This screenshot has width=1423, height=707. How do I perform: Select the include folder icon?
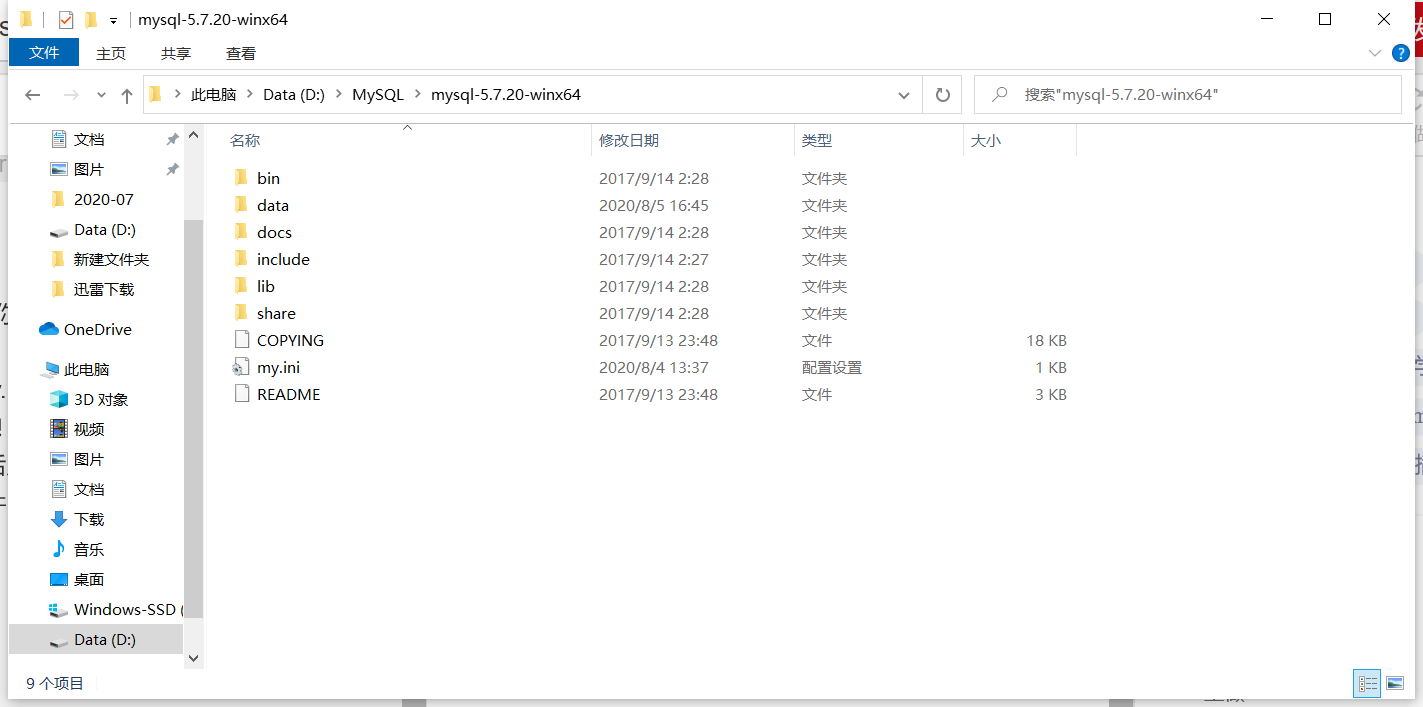[241, 259]
